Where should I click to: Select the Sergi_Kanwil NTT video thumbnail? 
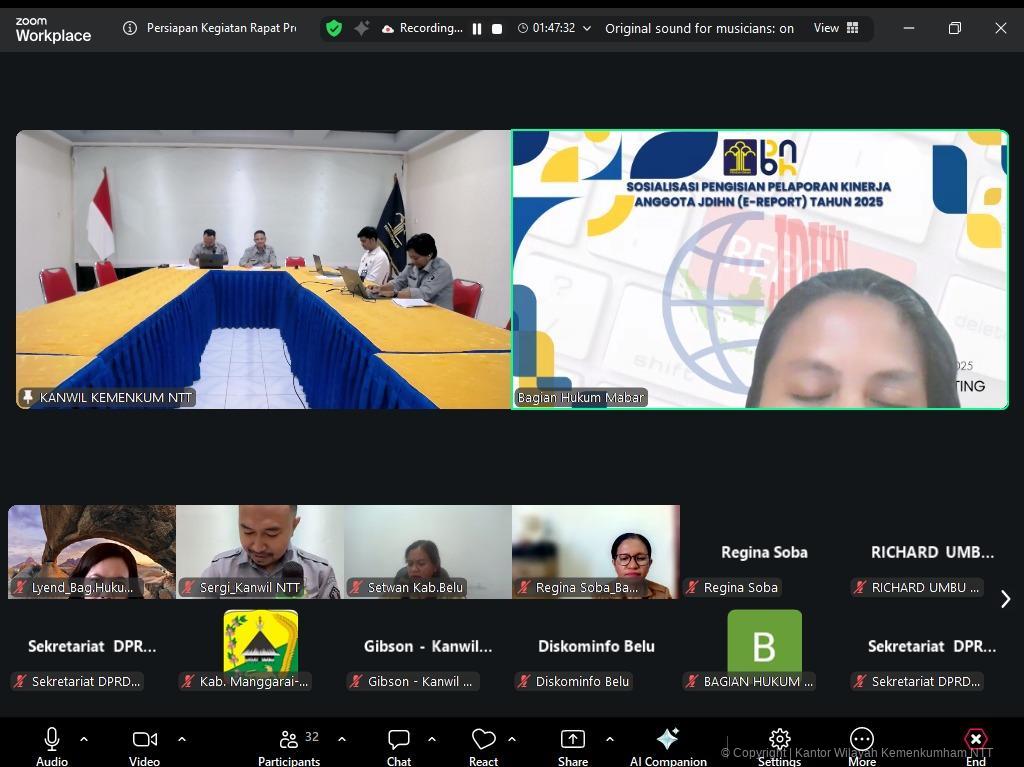tap(260, 551)
